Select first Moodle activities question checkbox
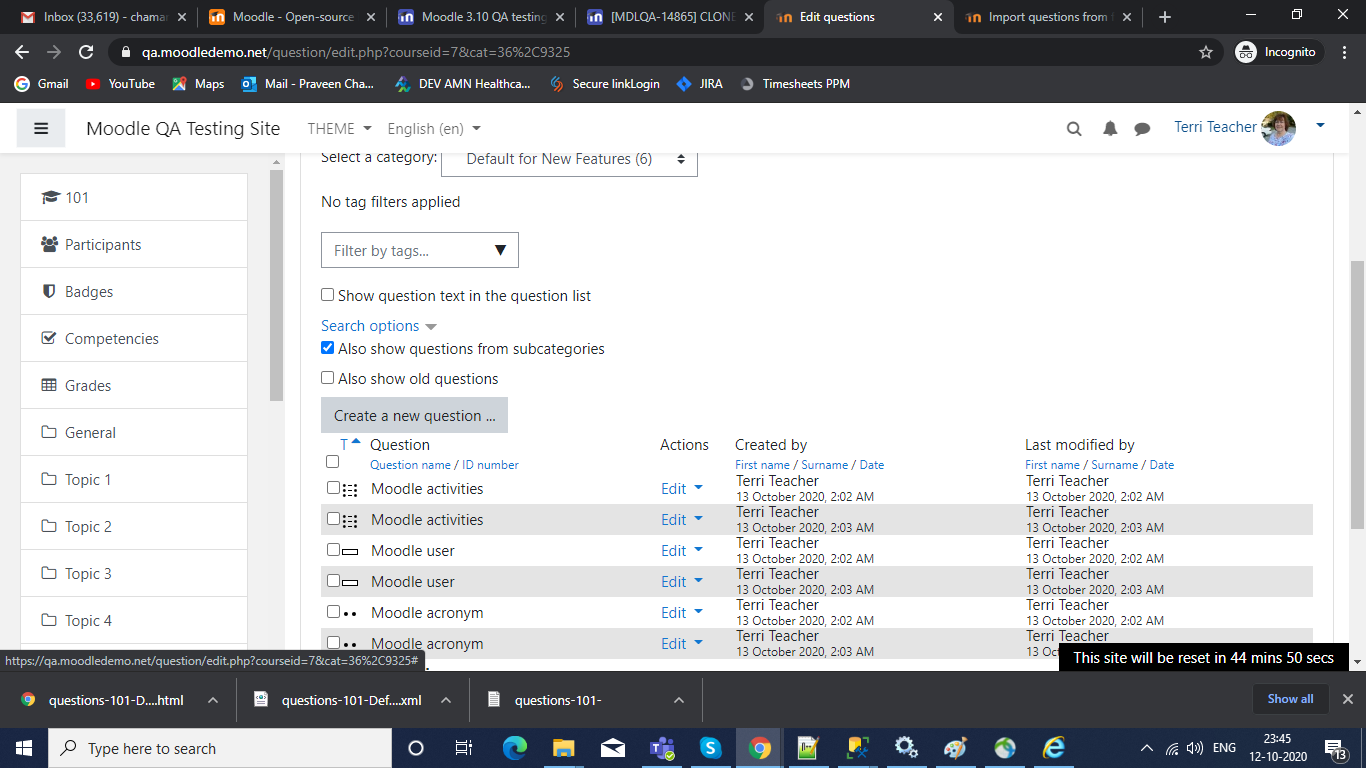Screen dimensions: 1366x768 tap(333, 488)
